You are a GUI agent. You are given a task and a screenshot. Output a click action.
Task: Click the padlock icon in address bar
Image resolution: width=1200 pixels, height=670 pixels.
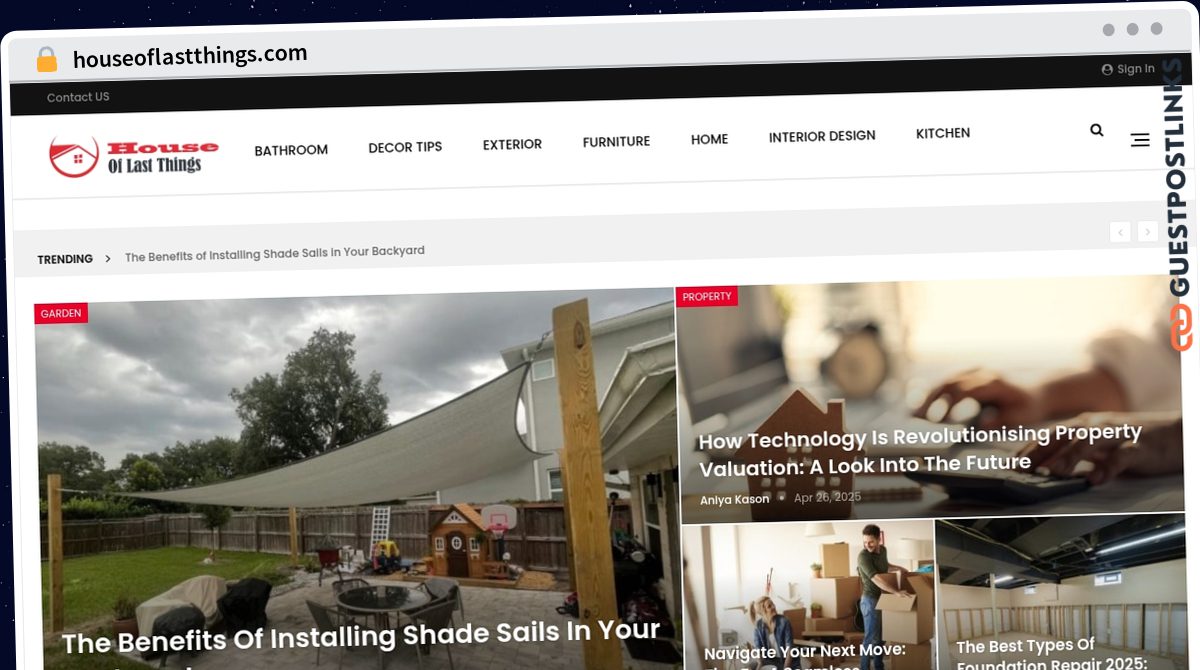tap(47, 59)
